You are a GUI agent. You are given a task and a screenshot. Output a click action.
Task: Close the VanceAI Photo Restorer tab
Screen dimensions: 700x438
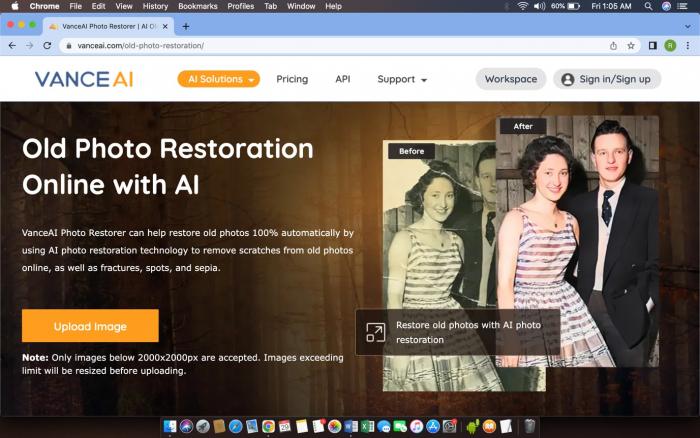pyautogui.click(x=165, y=26)
